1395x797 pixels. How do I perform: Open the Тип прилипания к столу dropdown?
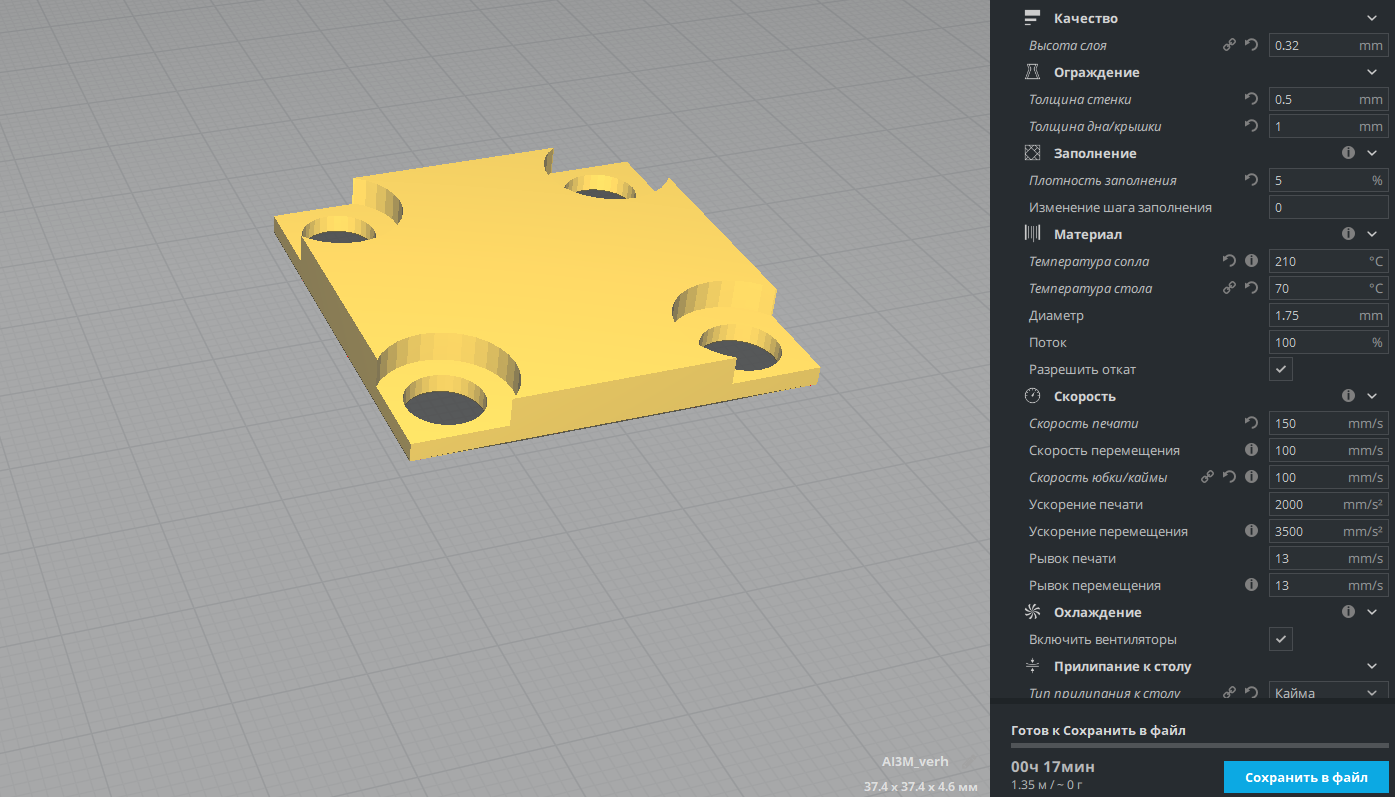pos(1328,693)
